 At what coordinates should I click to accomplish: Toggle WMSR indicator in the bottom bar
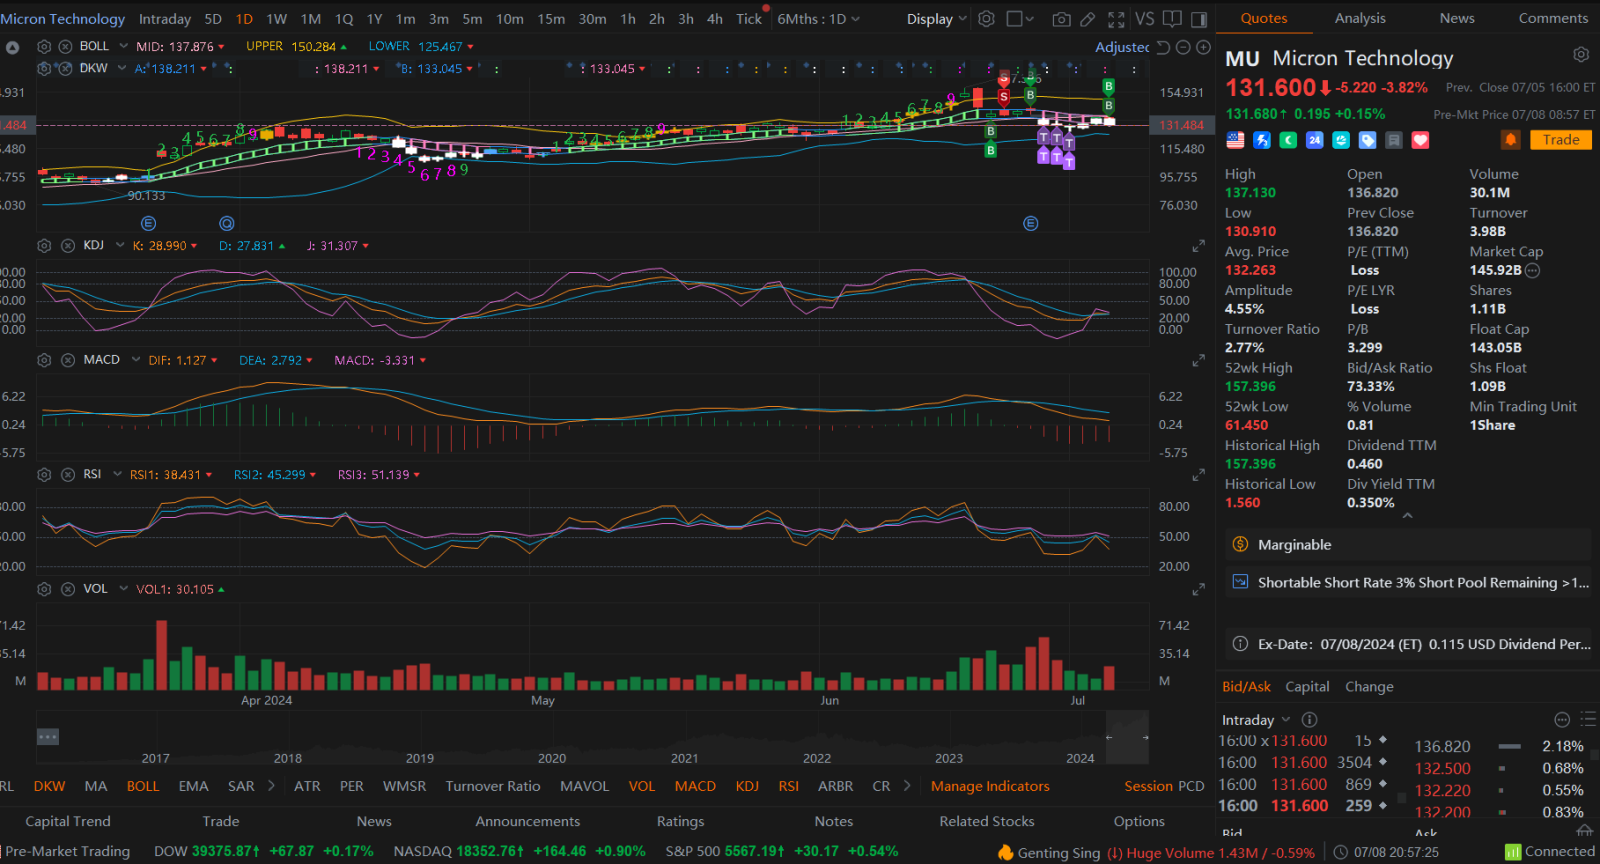click(x=405, y=786)
